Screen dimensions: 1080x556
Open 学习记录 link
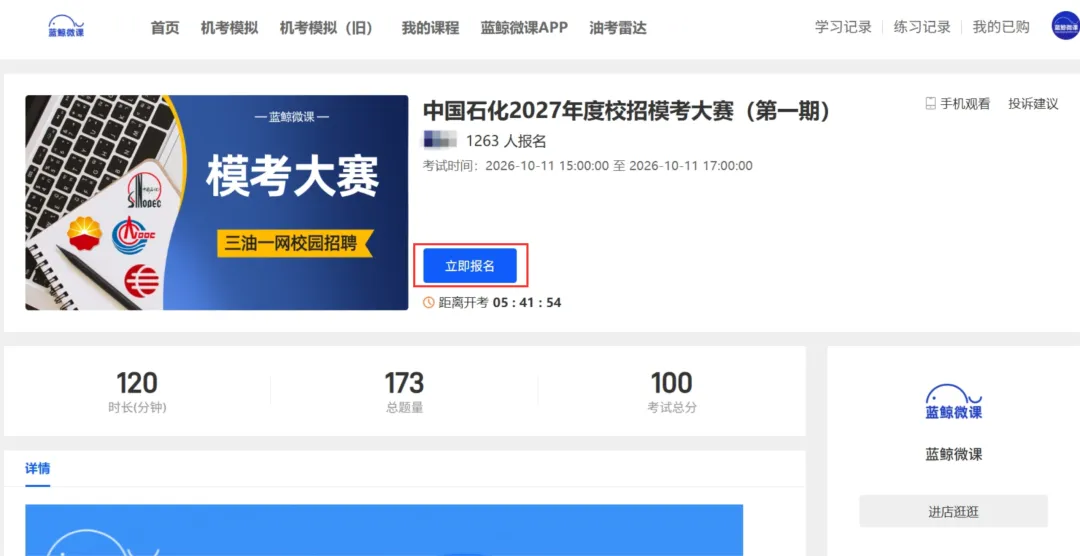[843, 27]
